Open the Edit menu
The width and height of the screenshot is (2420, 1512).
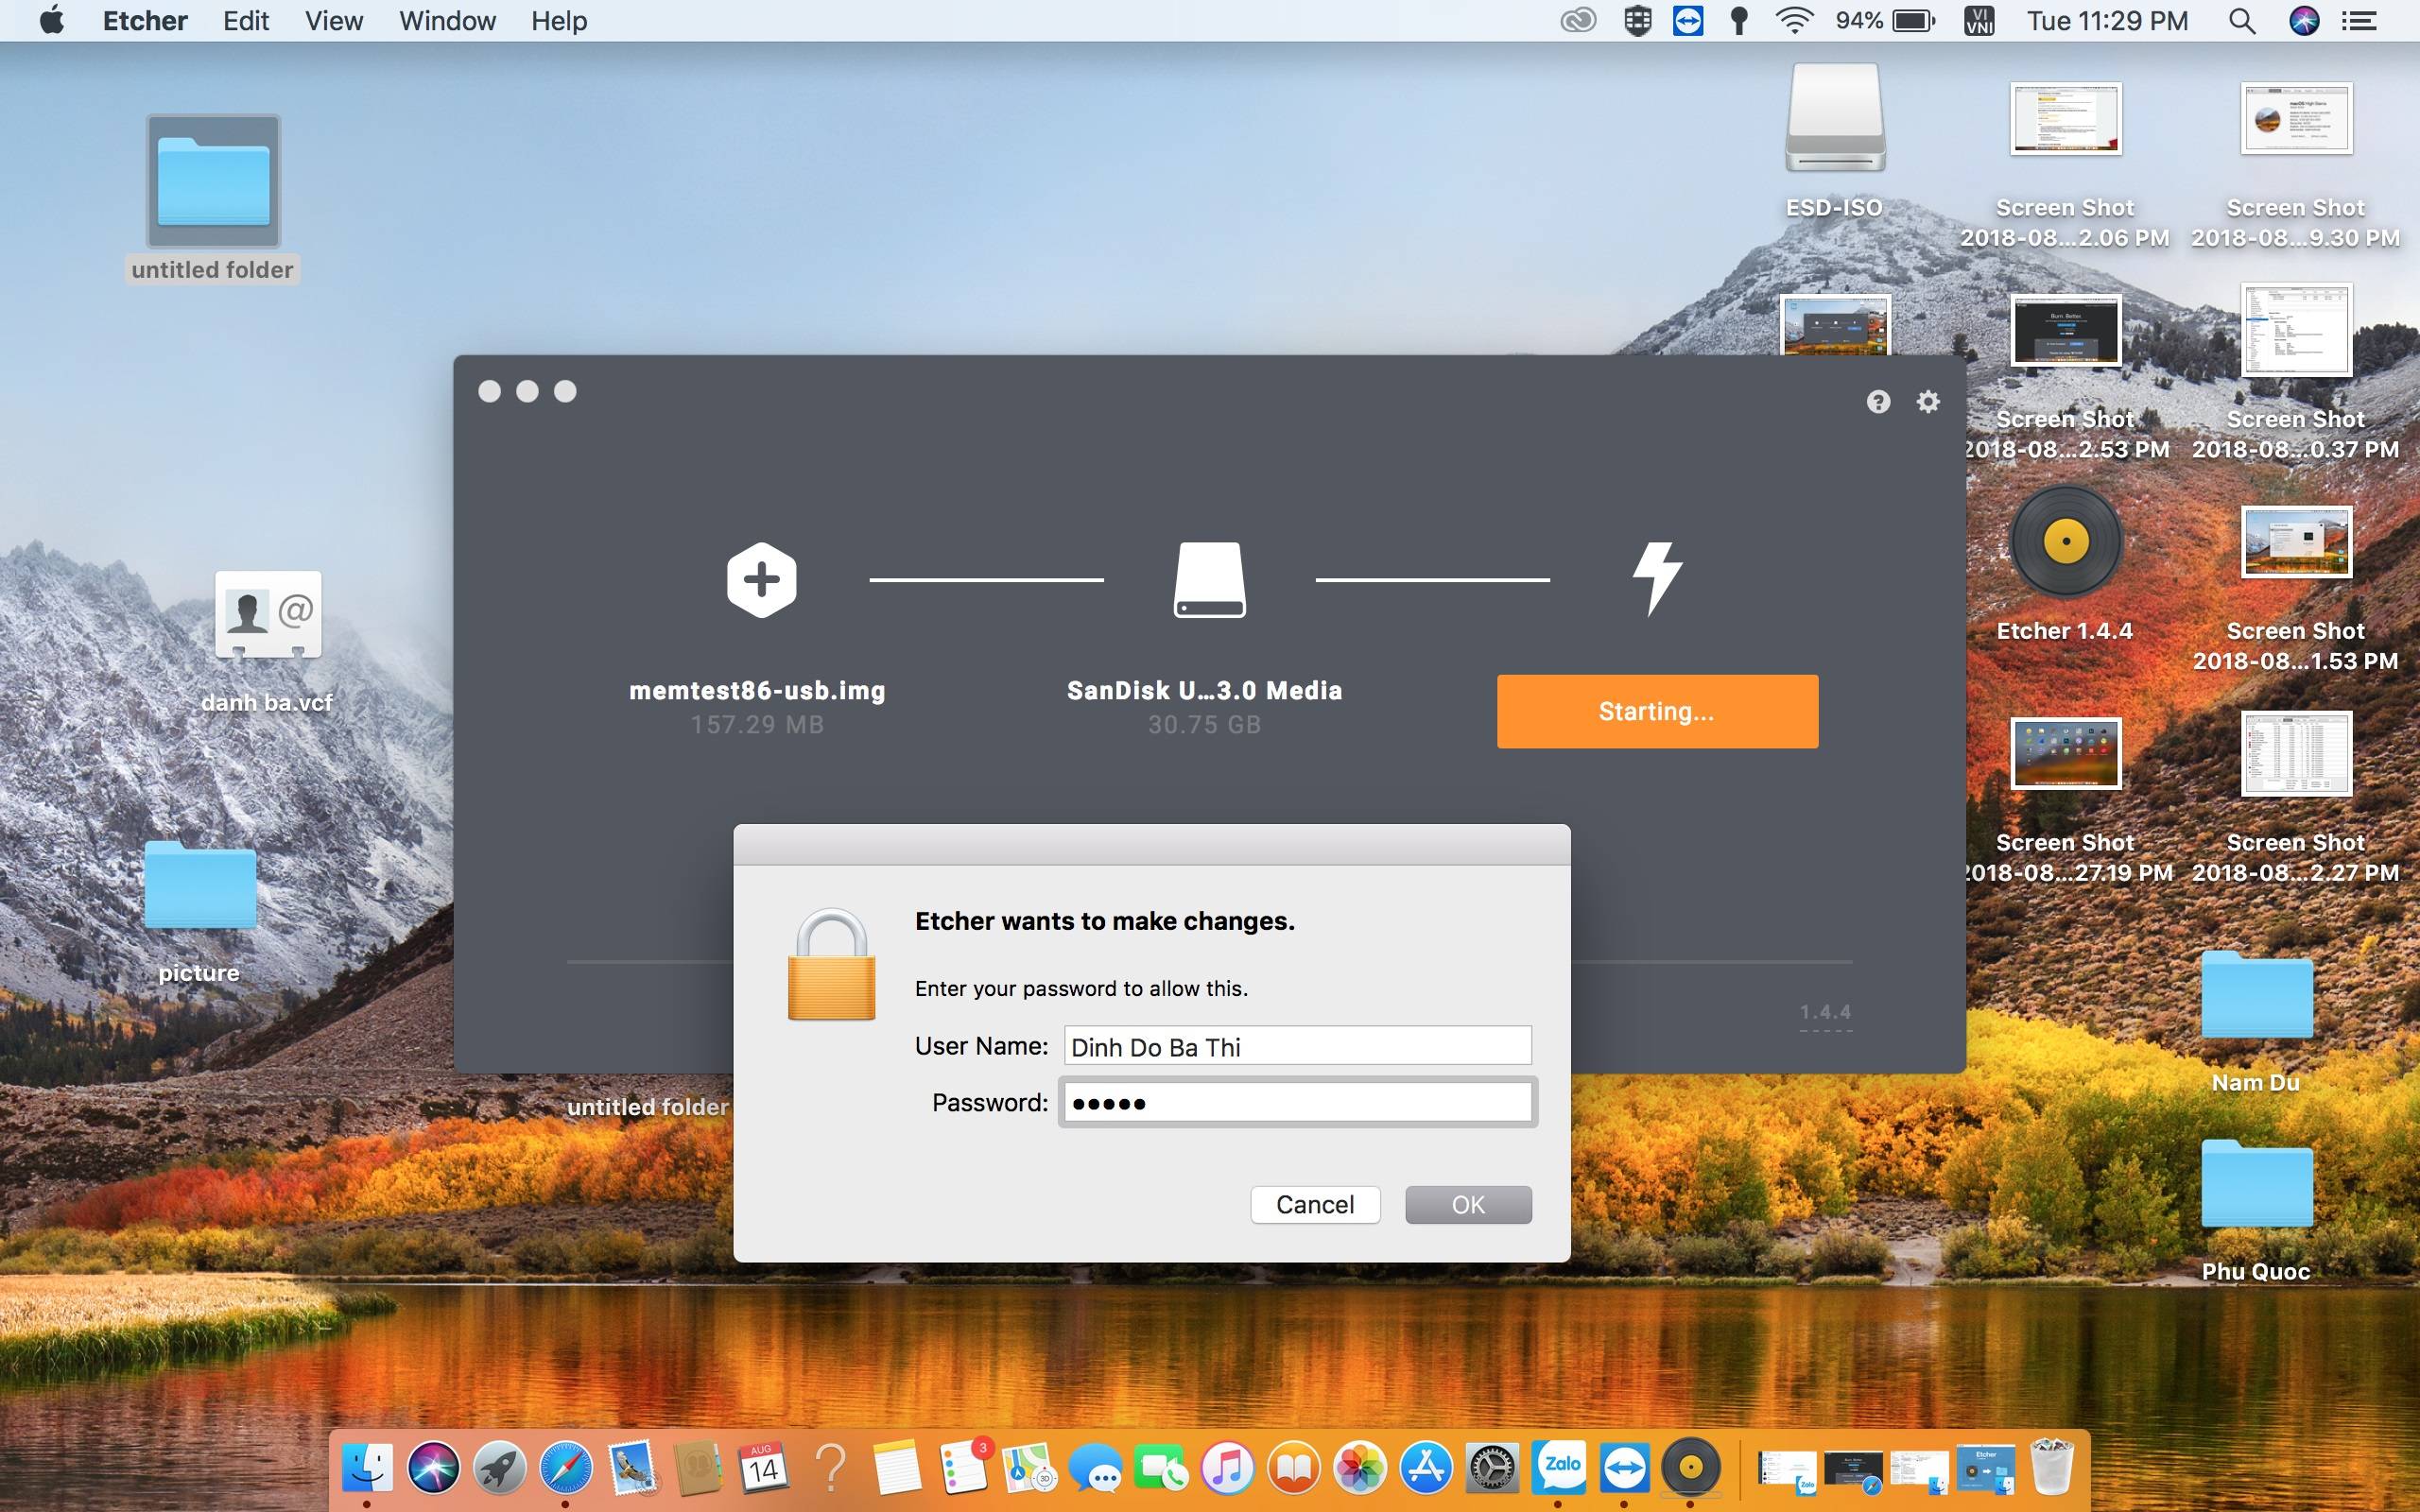246,21
